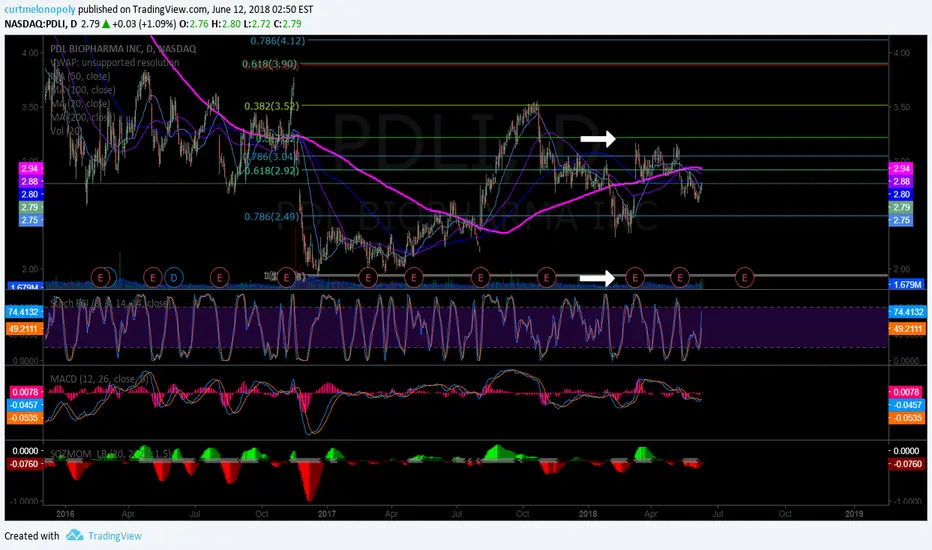Select the NASDAQ:PDLI, D symbol text

pos(41,24)
